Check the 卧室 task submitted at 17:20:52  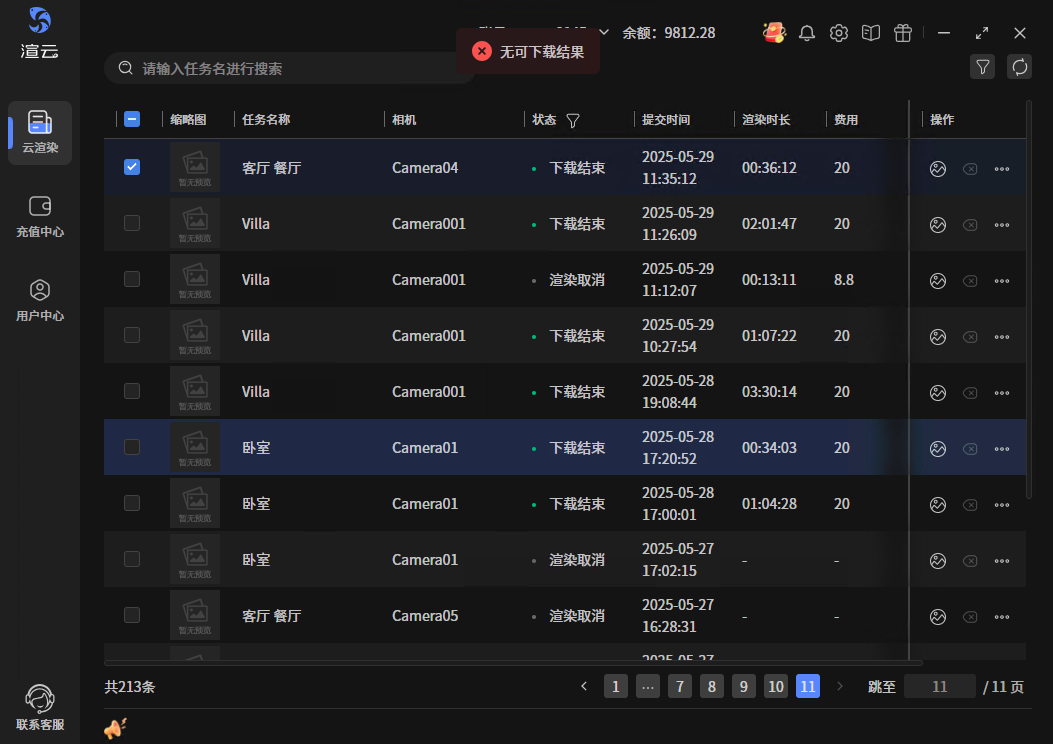click(132, 448)
